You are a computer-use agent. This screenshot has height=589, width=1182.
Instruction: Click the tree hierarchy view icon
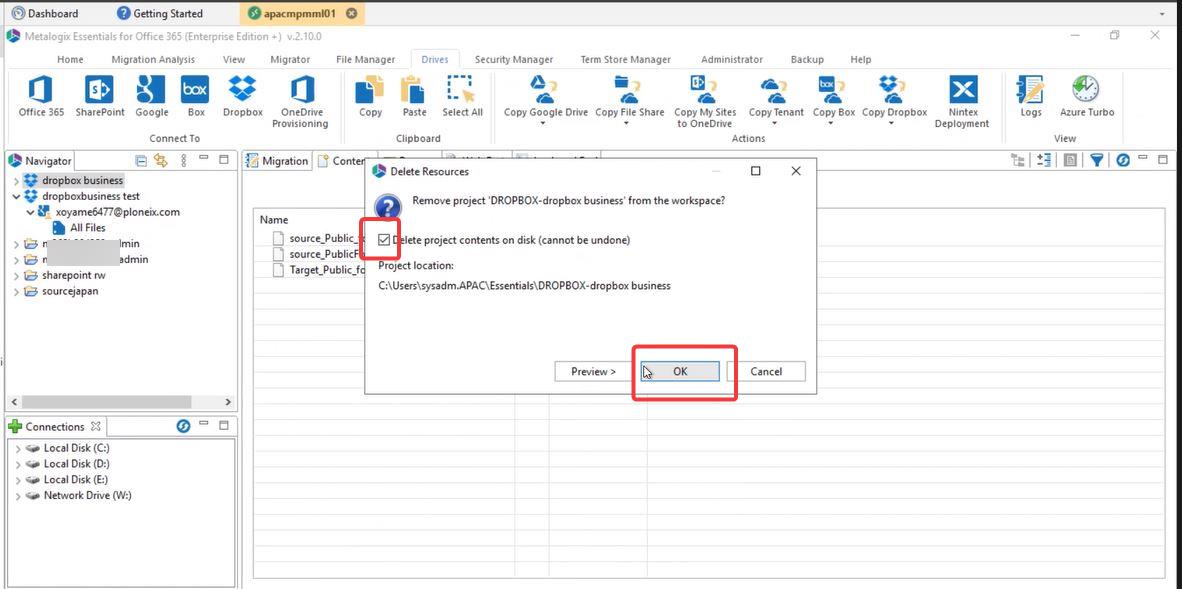(x=1018, y=160)
